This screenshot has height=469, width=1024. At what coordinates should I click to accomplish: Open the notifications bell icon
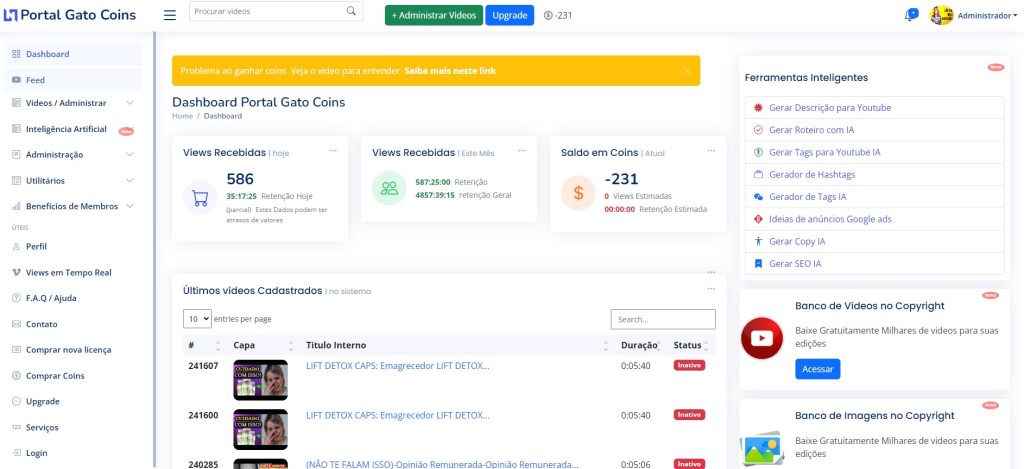click(x=910, y=15)
